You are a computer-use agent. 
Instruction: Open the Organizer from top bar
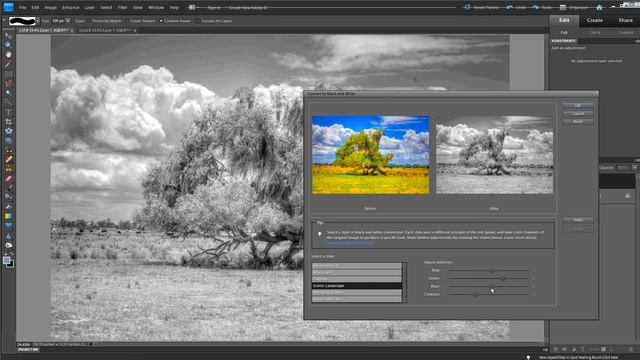[575, 7]
